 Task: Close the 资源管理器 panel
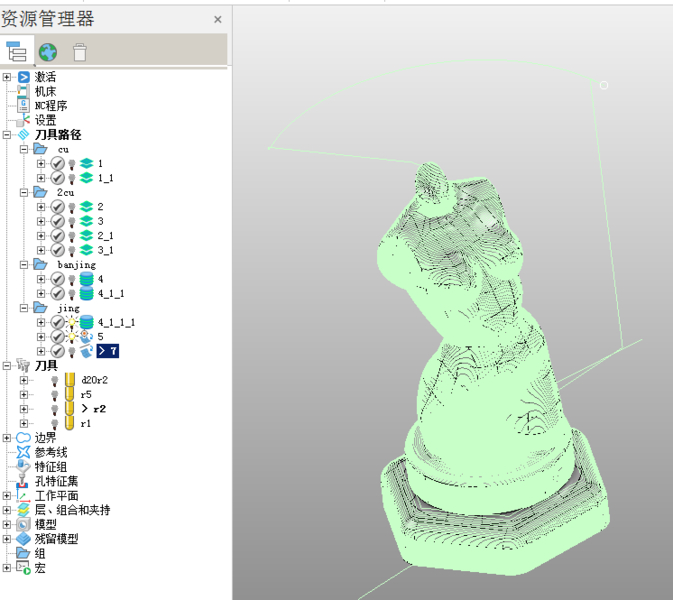coord(218,19)
